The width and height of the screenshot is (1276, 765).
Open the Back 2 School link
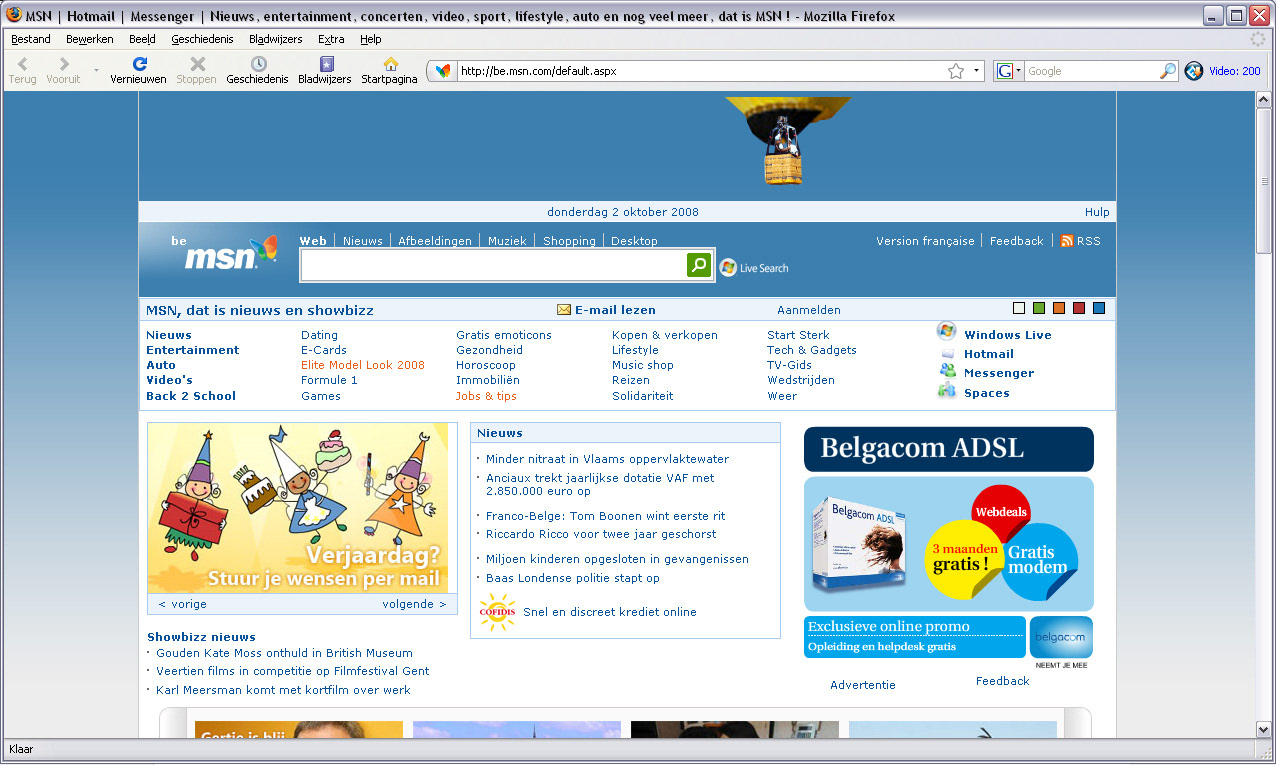click(x=191, y=396)
